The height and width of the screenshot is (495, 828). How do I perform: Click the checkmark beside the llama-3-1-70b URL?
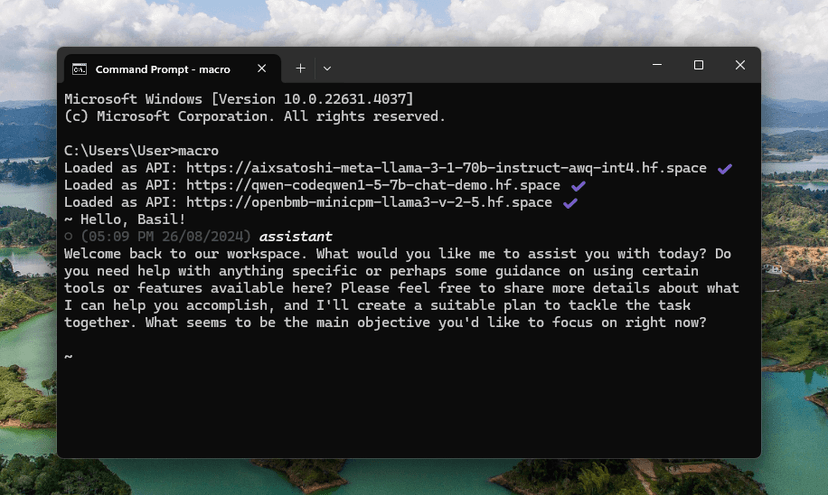tap(724, 169)
